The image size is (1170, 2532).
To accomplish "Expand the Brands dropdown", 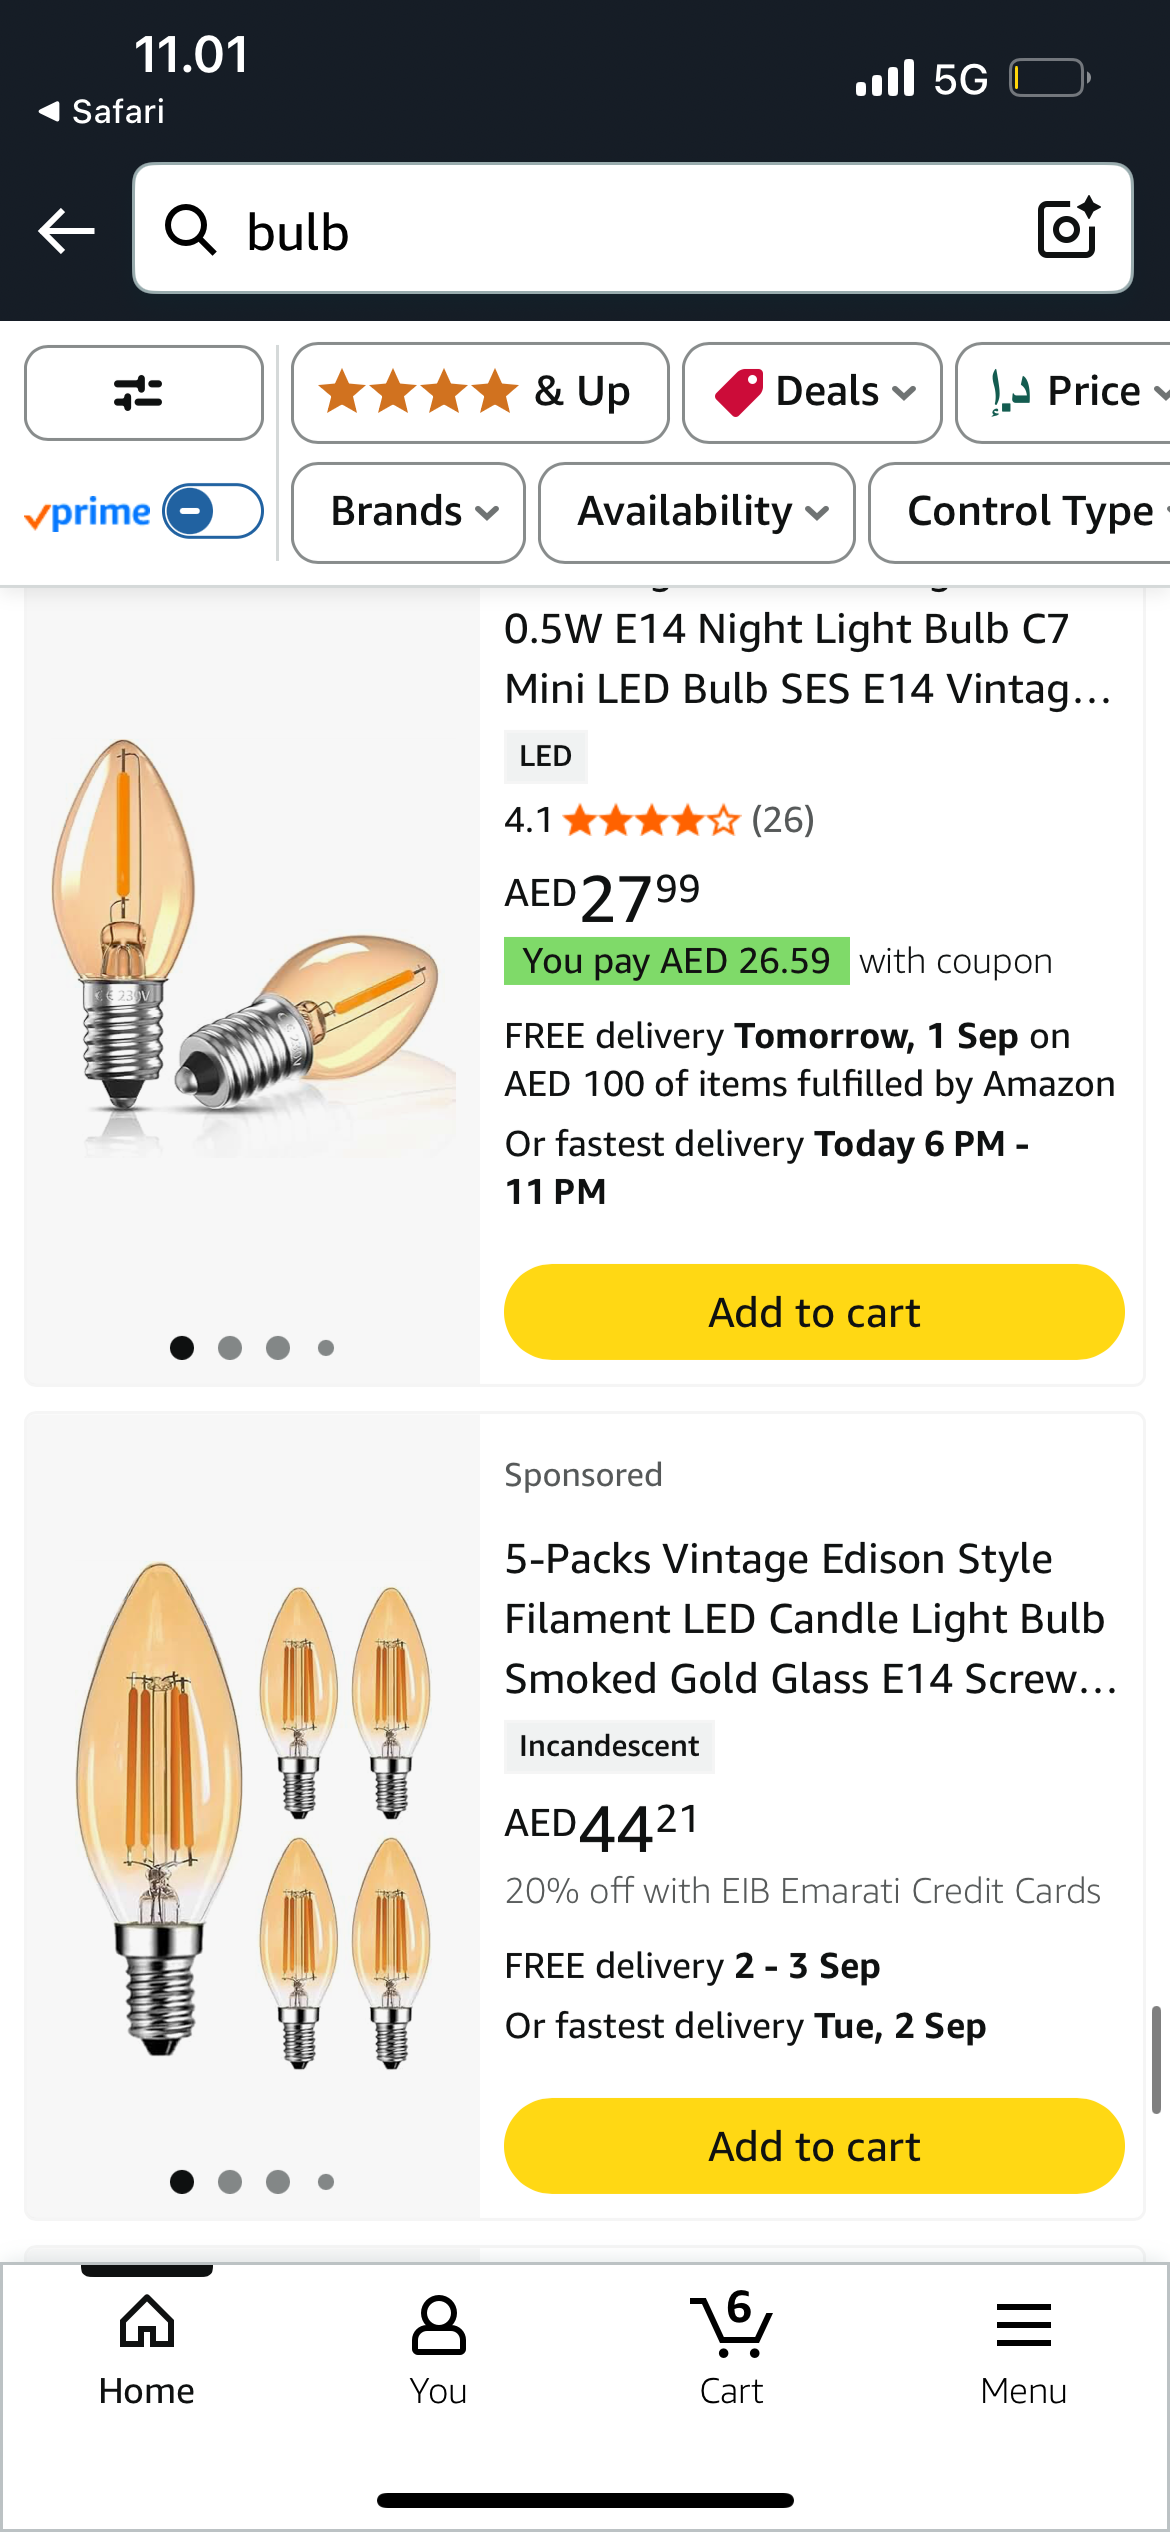I will (x=408, y=512).
